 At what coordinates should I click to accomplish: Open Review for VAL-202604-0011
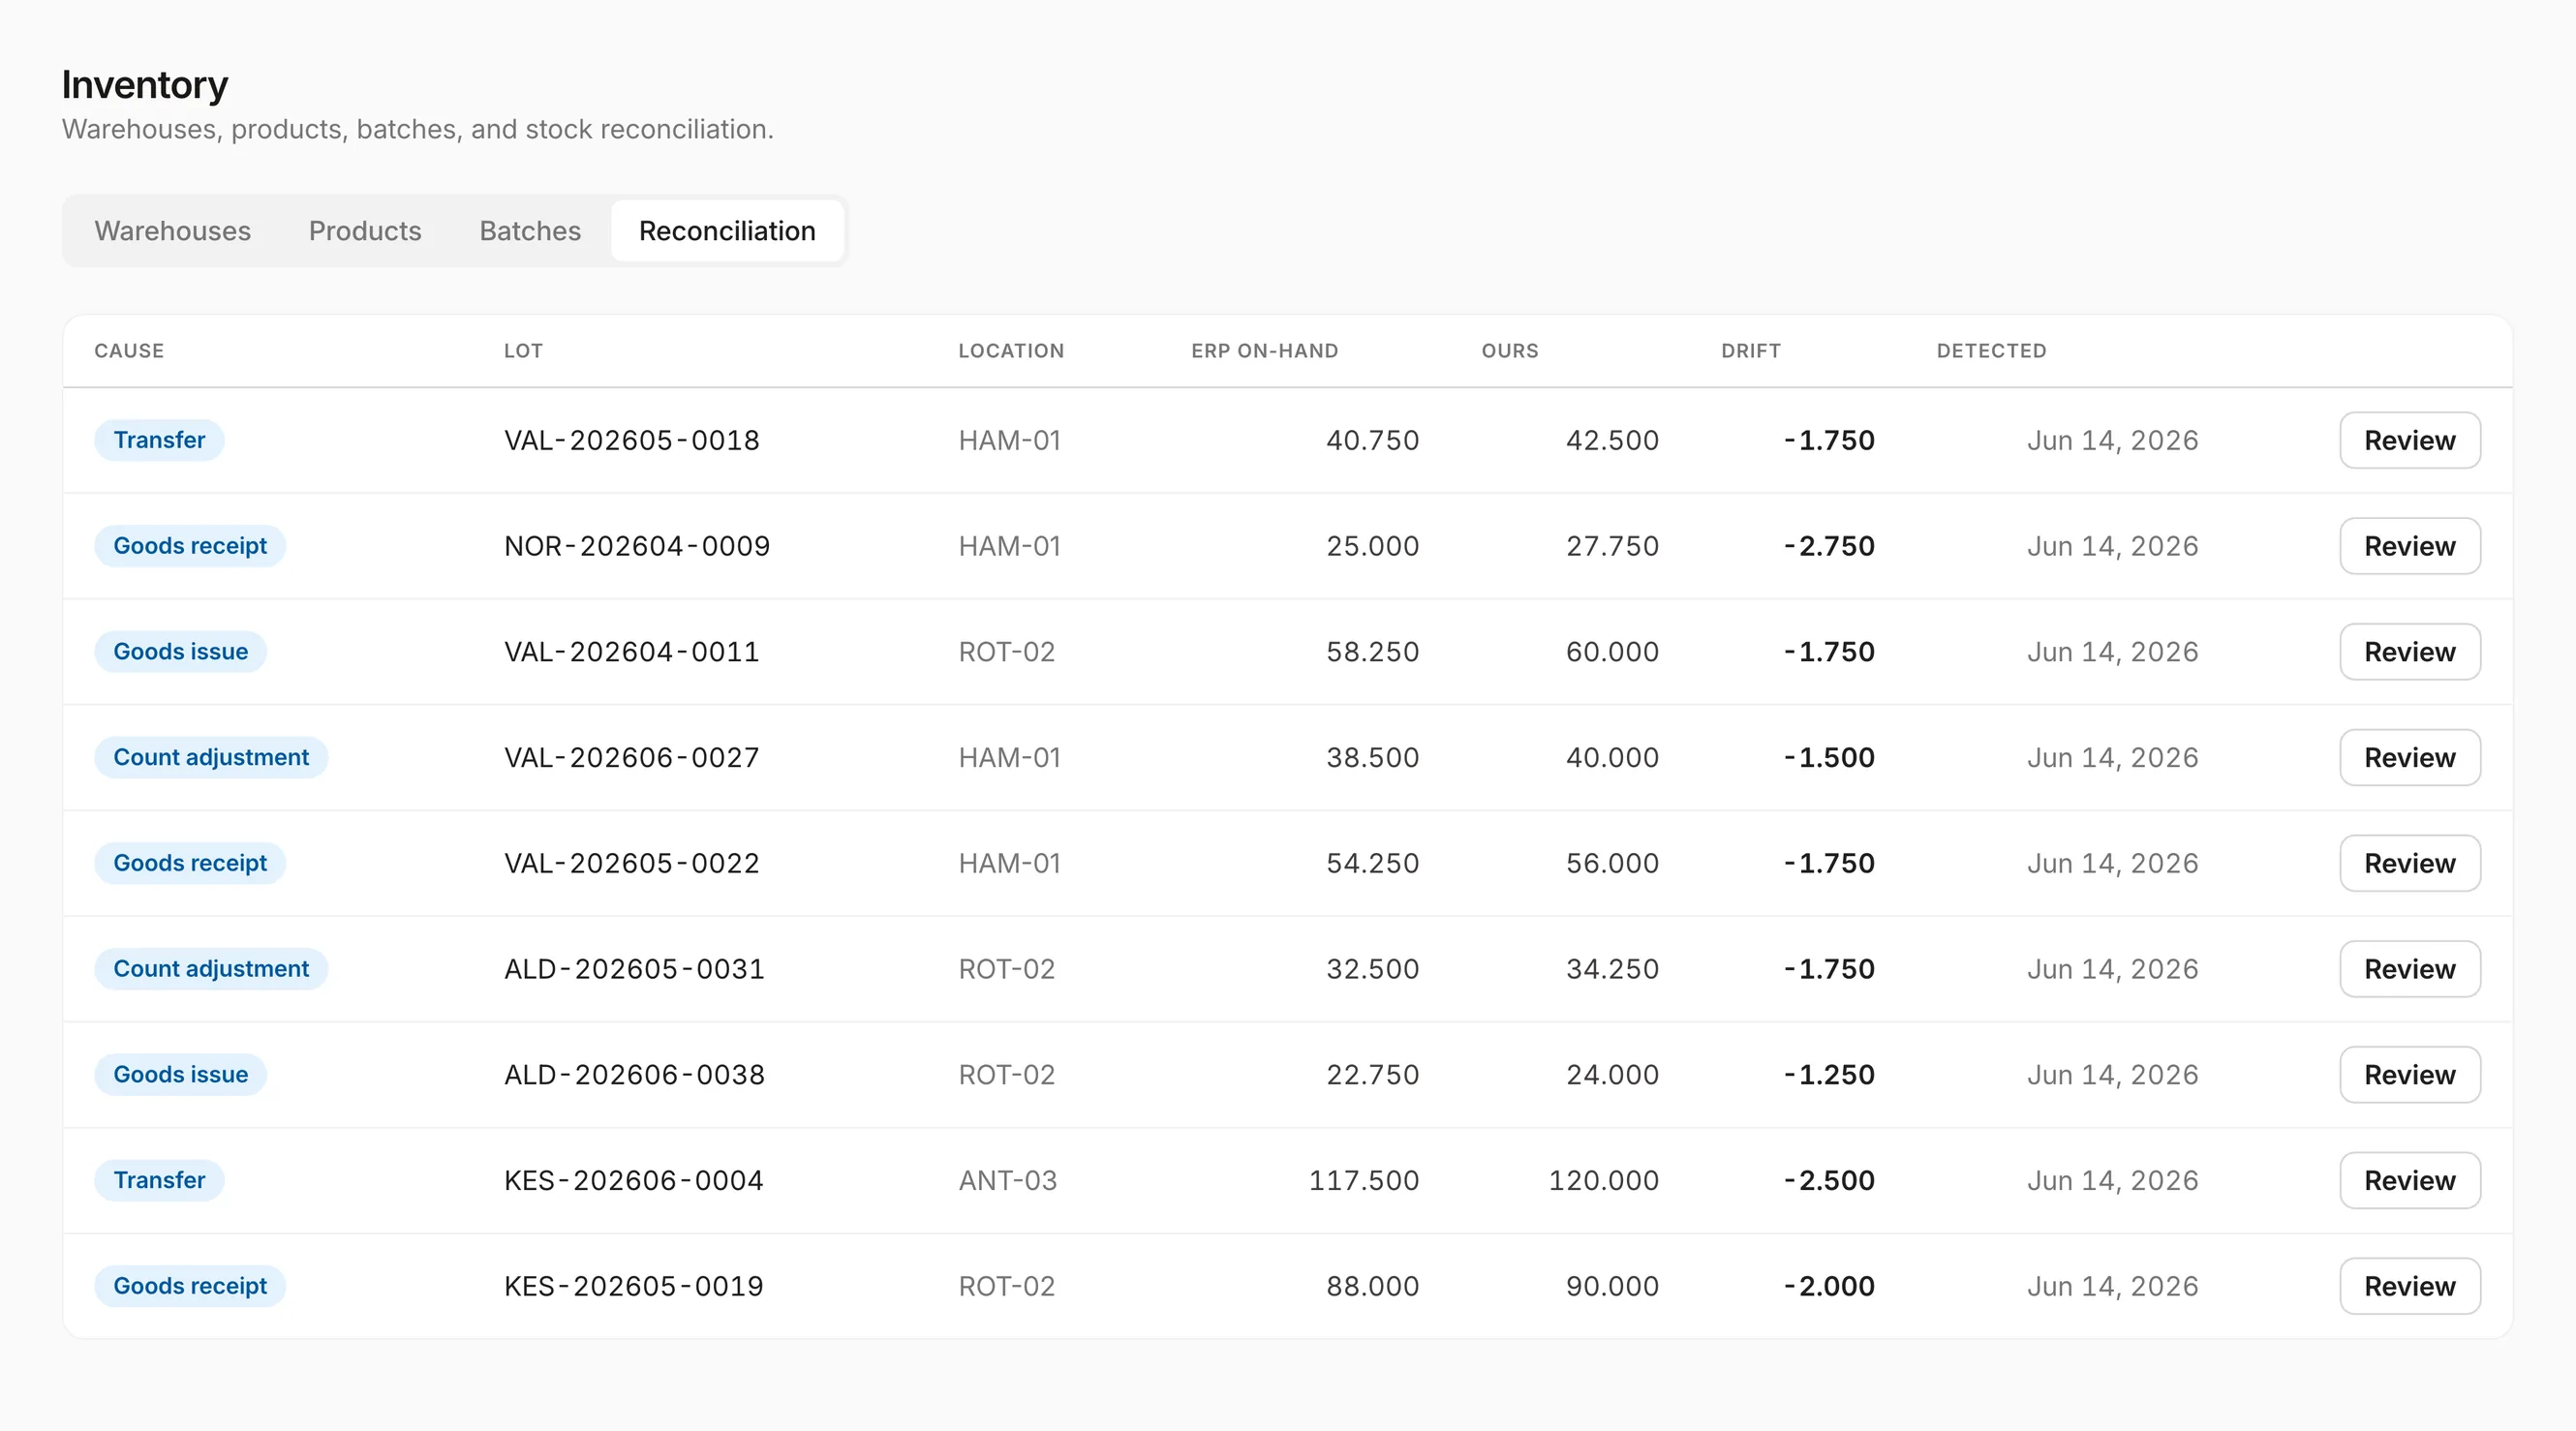pyautogui.click(x=2410, y=652)
